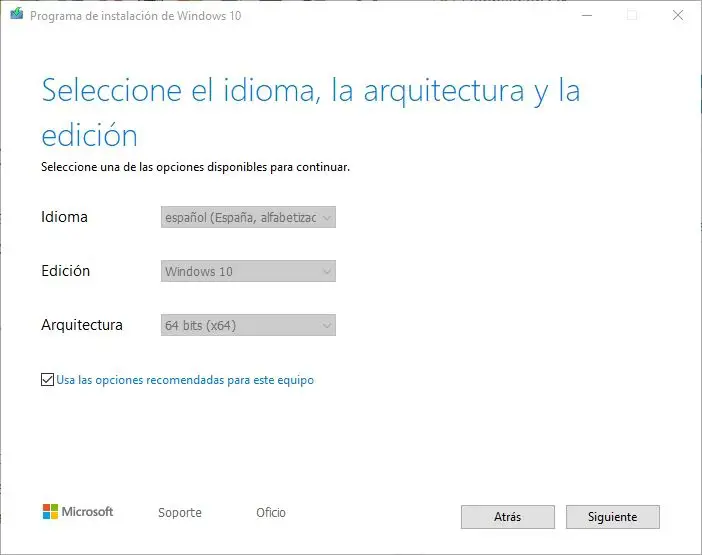This screenshot has width=702, height=555.
Task: Open the Idioma language dropdown
Action: click(247, 217)
